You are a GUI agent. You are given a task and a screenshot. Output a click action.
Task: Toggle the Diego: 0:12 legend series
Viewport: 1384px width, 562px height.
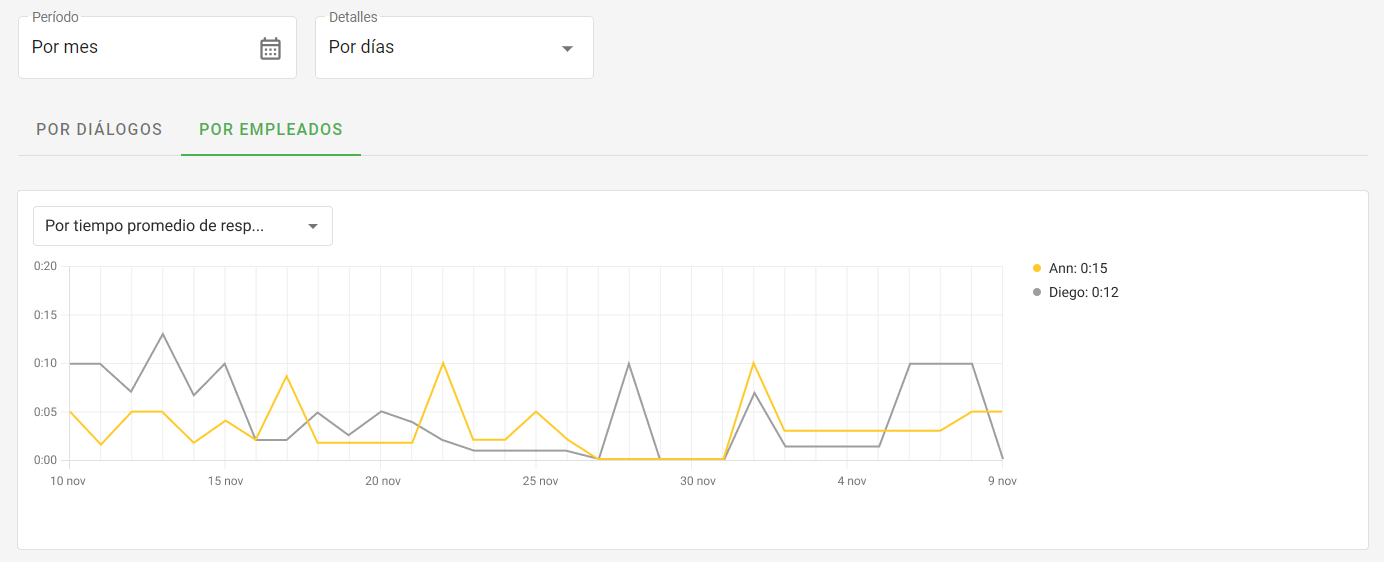coord(1083,293)
